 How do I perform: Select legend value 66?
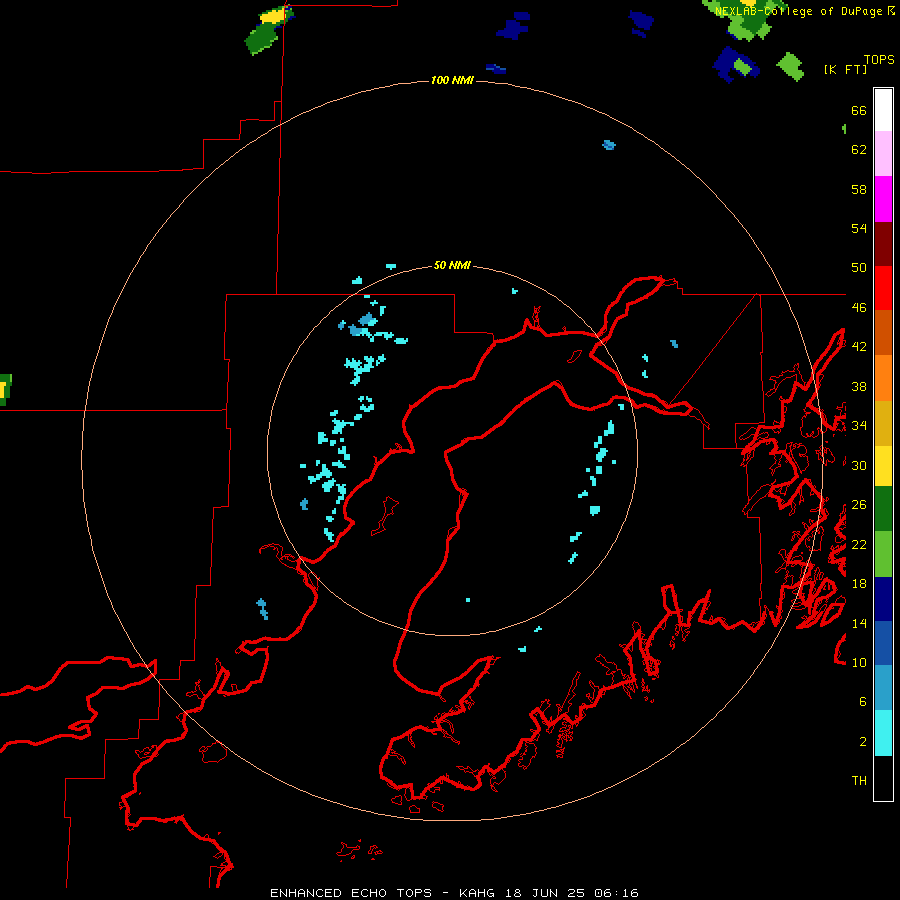point(859,110)
